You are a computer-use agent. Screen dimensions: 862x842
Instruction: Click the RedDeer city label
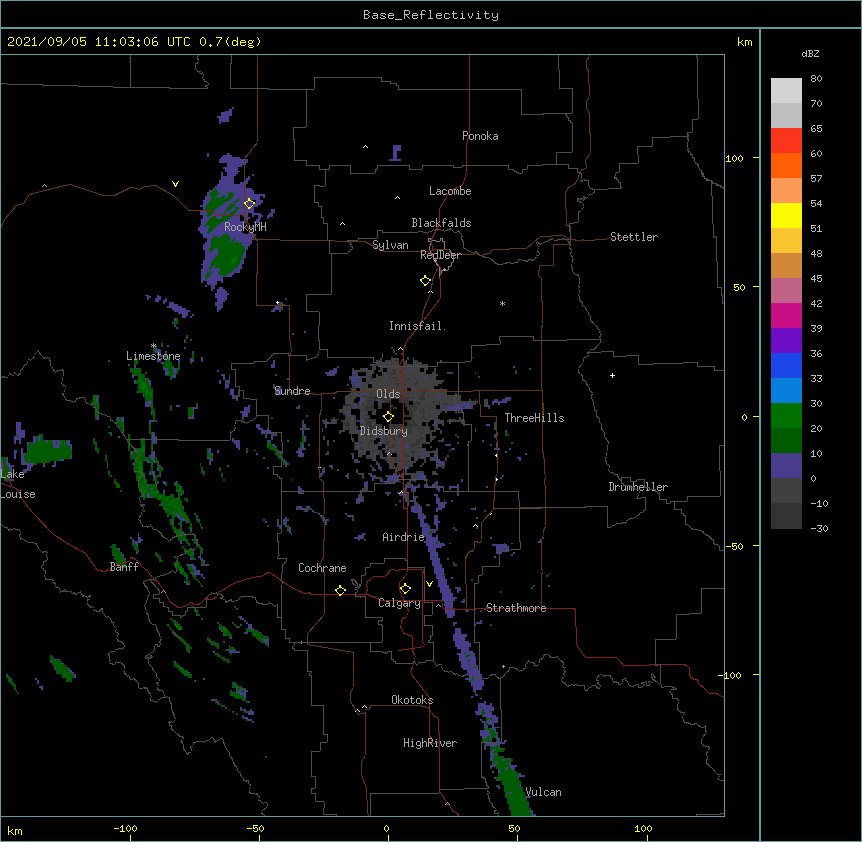(440, 255)
